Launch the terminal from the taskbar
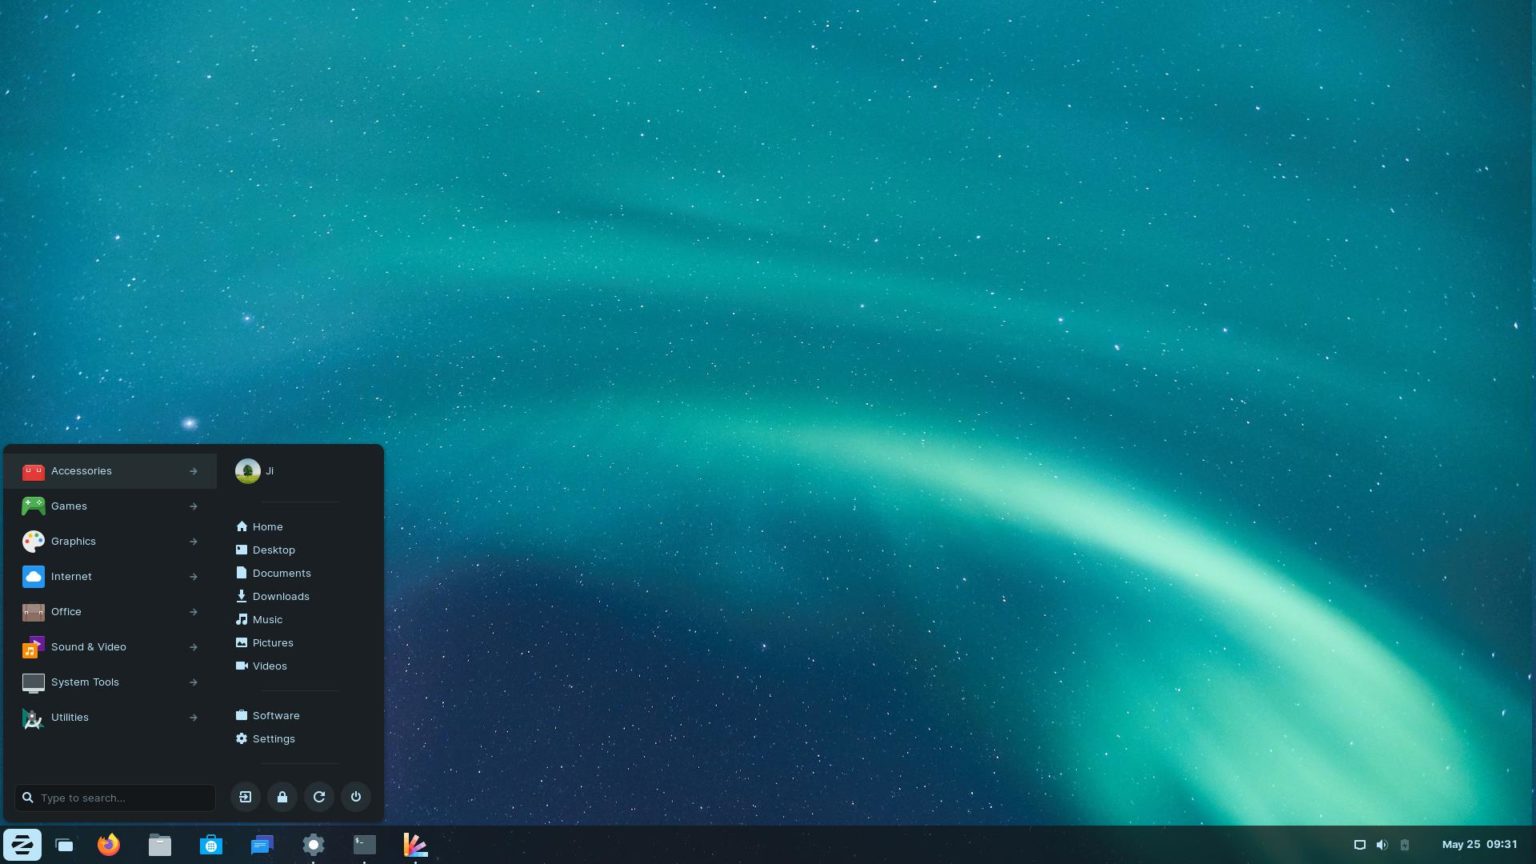Viewport: 1536px width, 864px height. (x=364, y=845)
